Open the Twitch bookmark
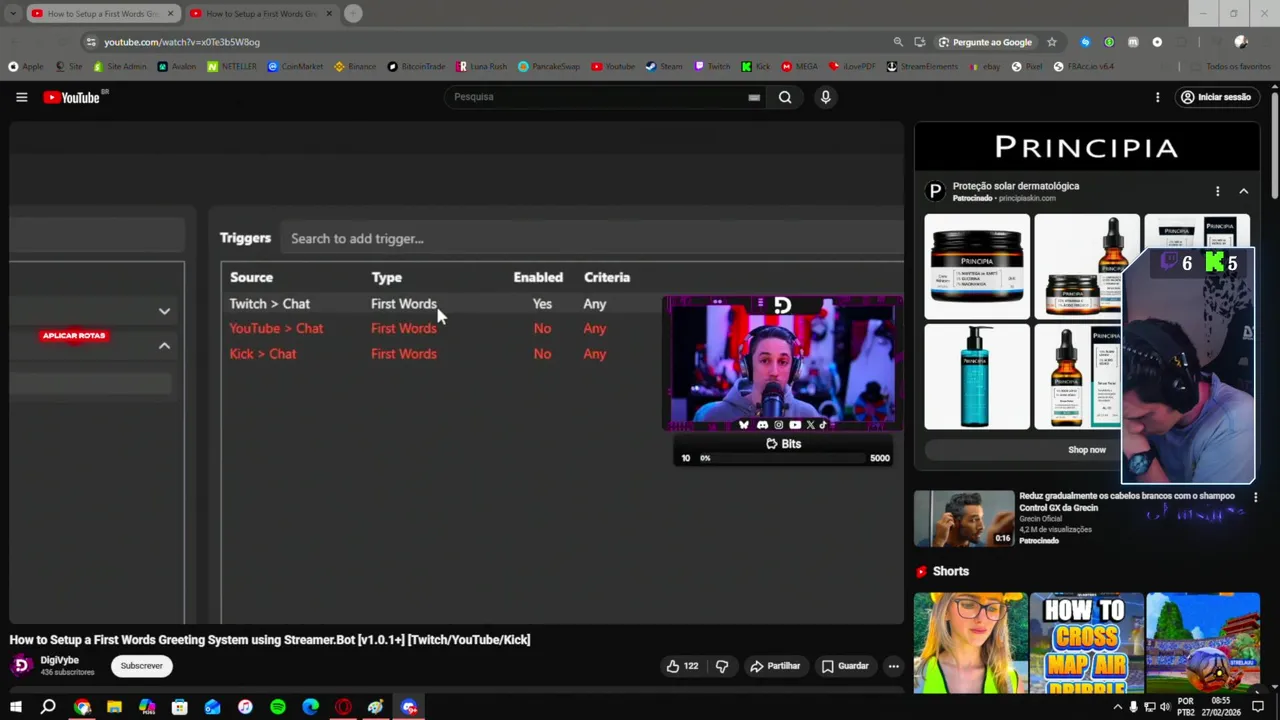 tap(712, 67)
